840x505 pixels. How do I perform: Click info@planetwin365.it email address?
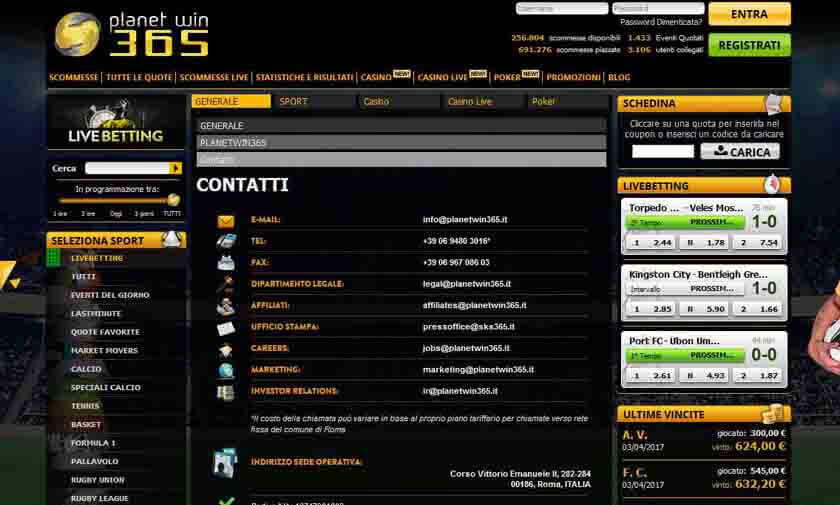pyautogui.click(x=465, y=220)
